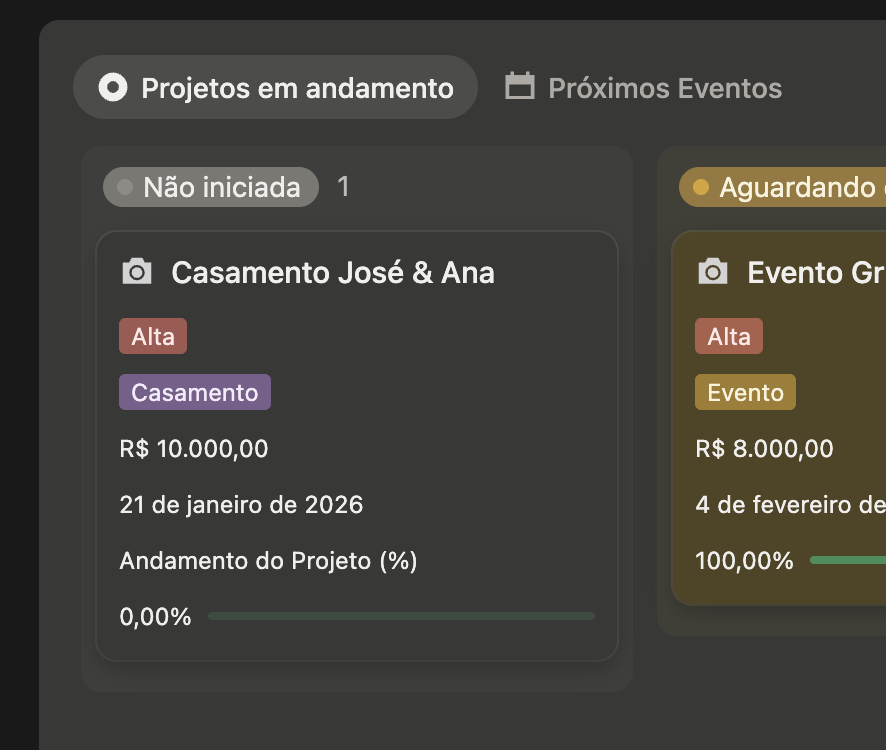The image size is (886, 750).
Task: Click the 0,00% progress bar
Action: [401, 616]
